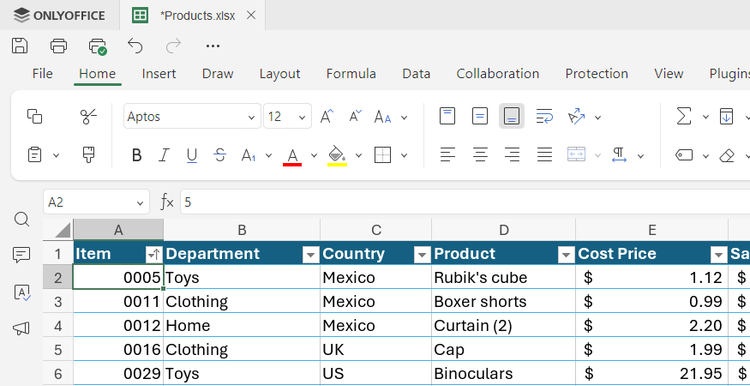This screenshot has width=750, height=386.
Task: Click the Text Direction icon
Action: pos(619,154)
